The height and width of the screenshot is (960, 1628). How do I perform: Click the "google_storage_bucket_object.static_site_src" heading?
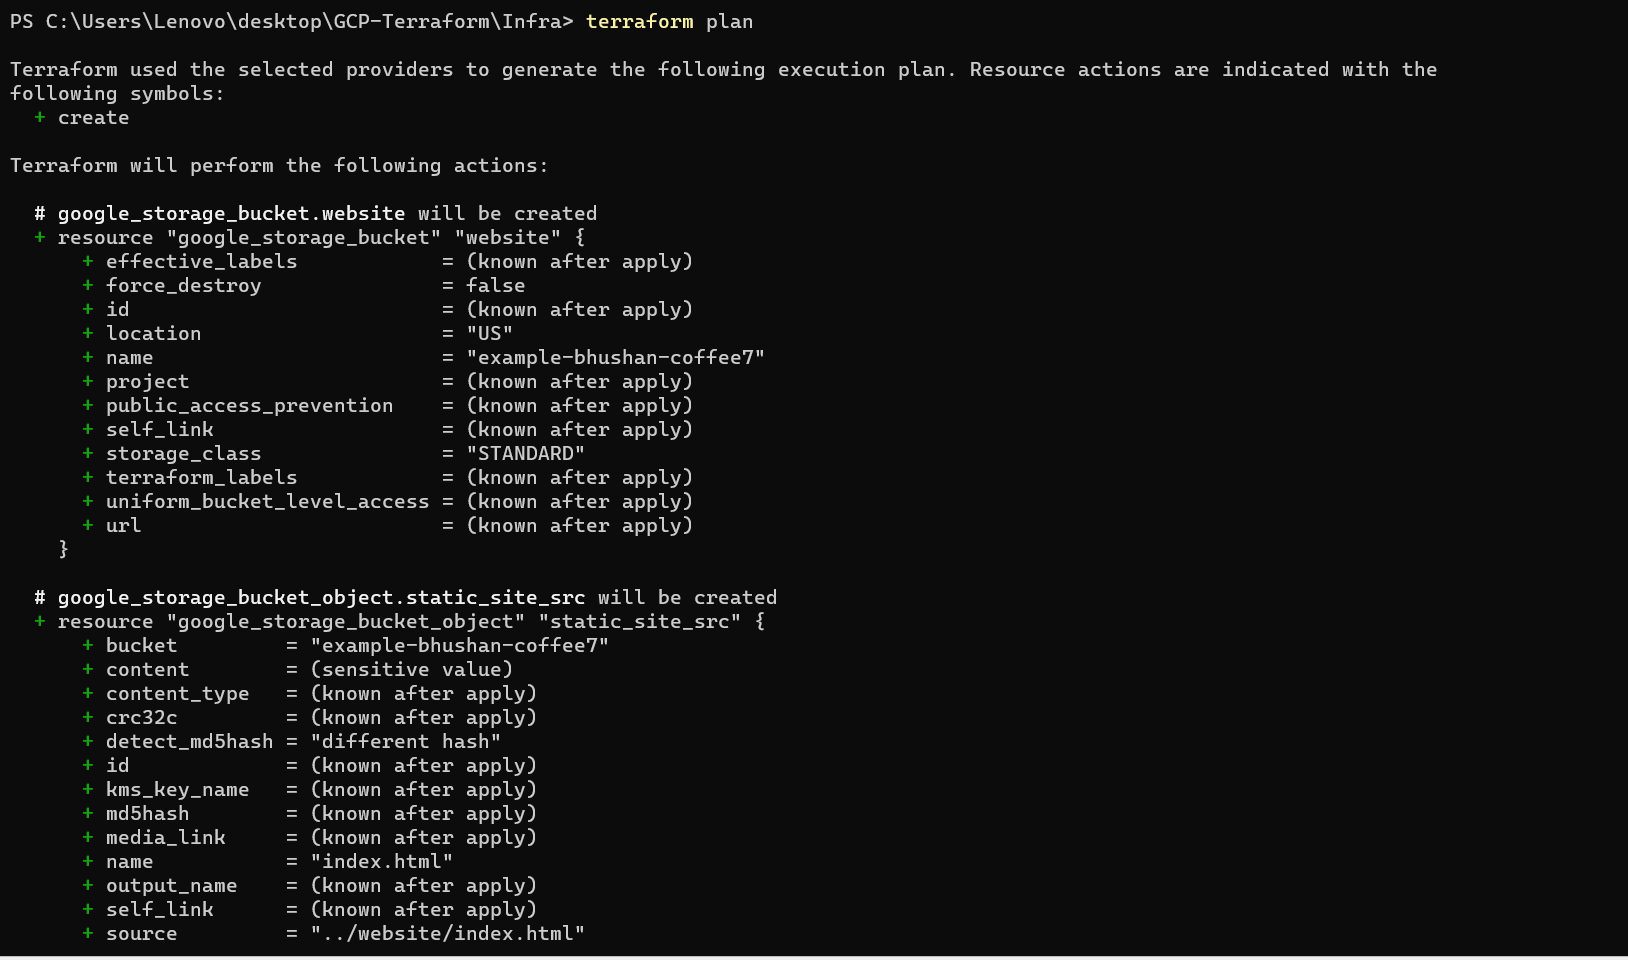tap(321, 598)
